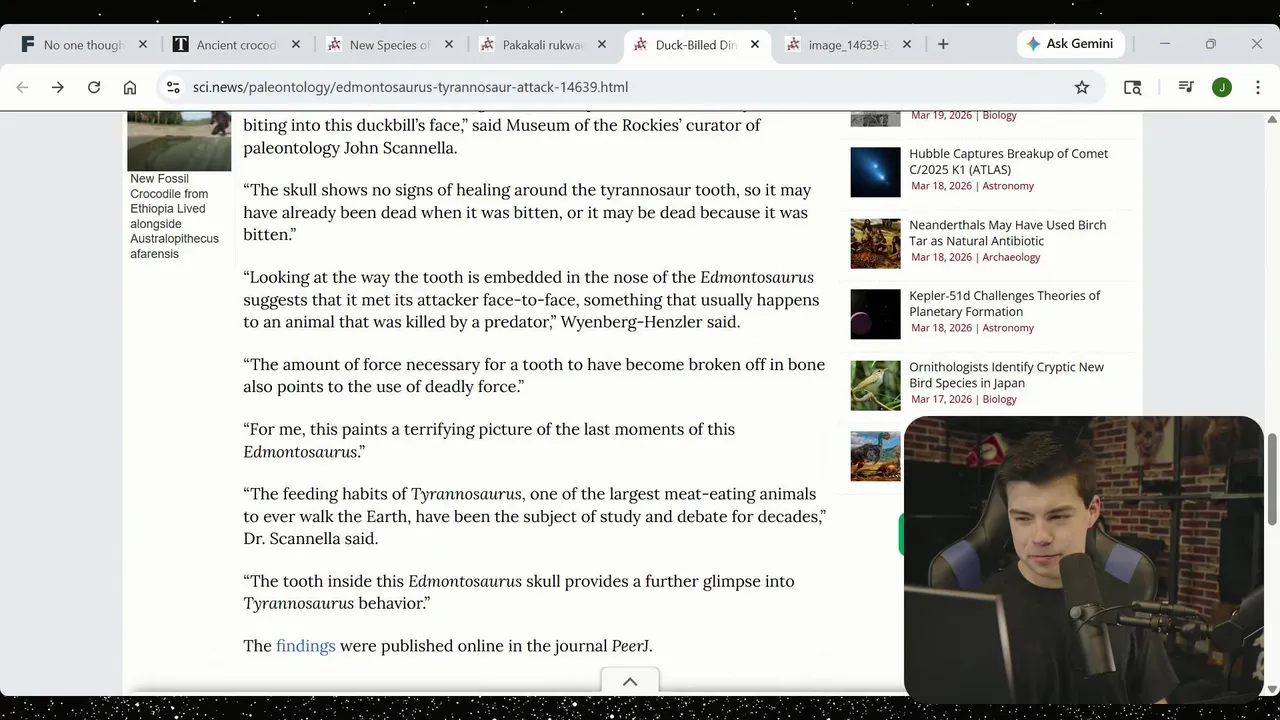Open a new tab with plus button
1280x720 pixels.
[943, 44]
